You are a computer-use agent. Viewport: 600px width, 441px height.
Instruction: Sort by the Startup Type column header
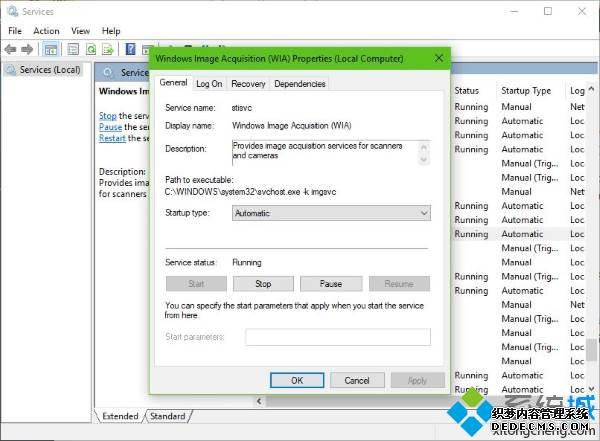526,91
